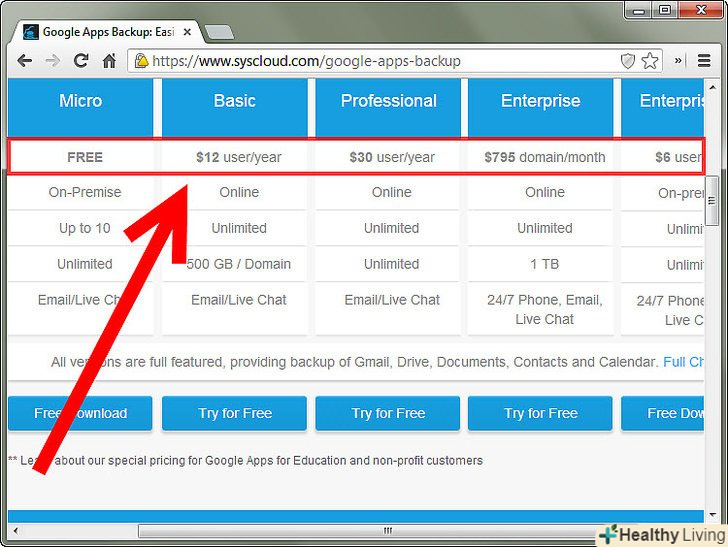Click Try for Free under Professional plan
728x547 pixels.
[x=388, y=413]
